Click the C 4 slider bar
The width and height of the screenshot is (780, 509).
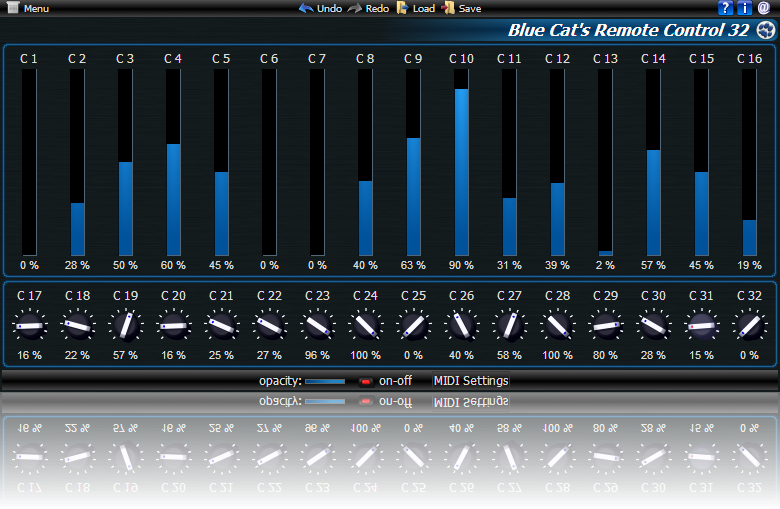tap(173, 162)
